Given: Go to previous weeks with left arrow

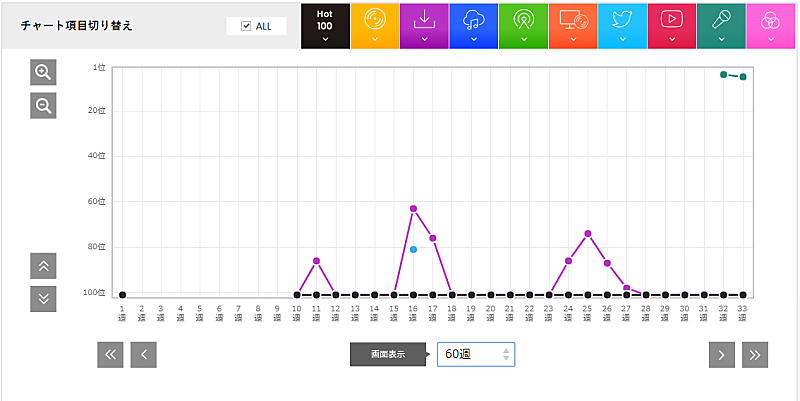Looking at the screenshot, I should point(144,354).
